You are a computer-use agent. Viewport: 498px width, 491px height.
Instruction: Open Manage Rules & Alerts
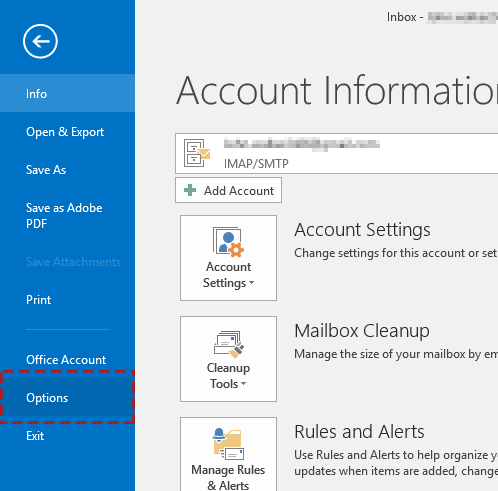point(228,454)
